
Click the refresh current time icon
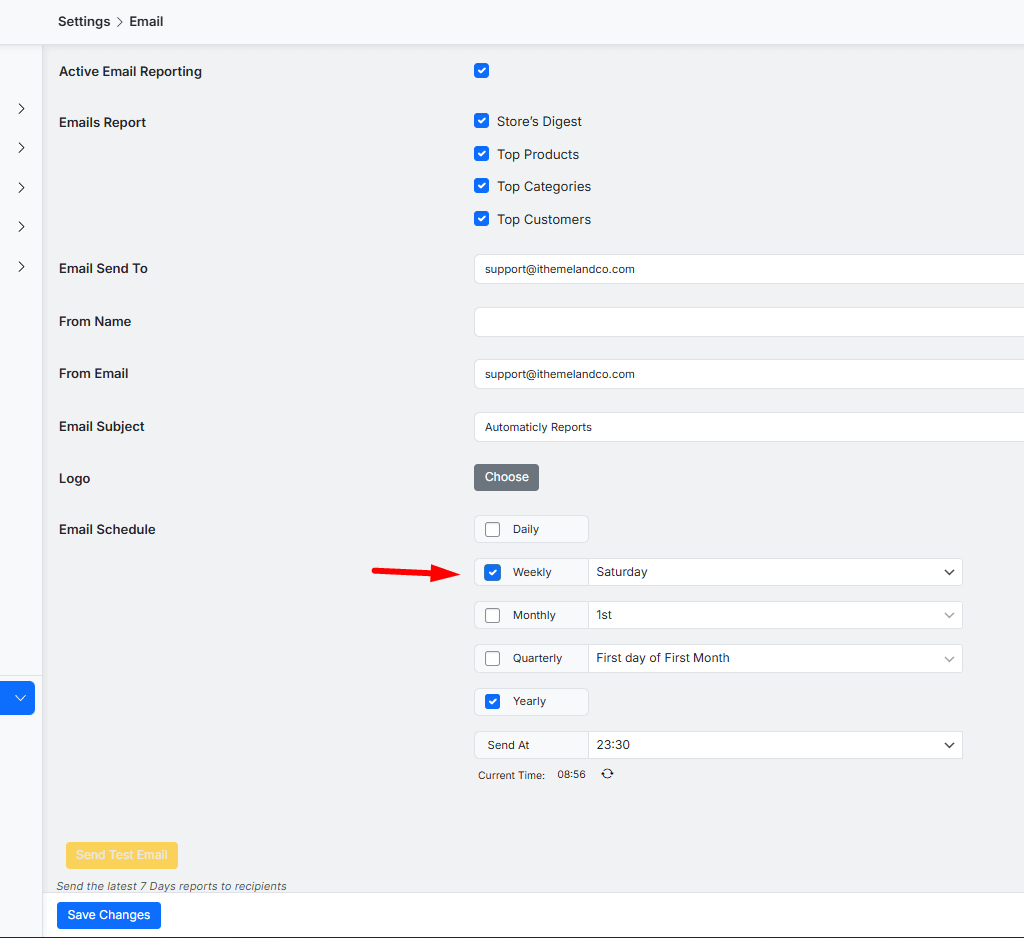(x=607, y=774)
